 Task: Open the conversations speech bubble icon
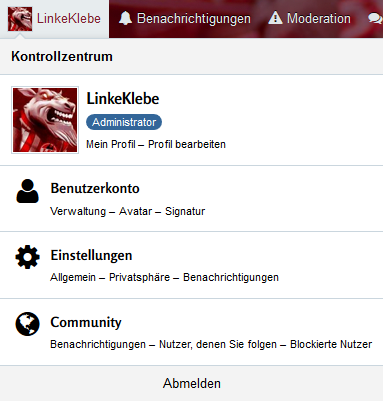pyautogui.click(x=376, y=18)
